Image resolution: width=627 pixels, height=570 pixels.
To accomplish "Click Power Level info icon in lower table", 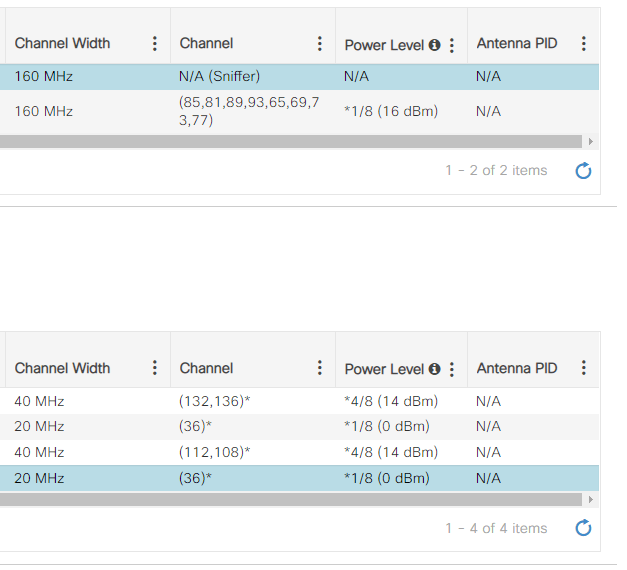I will [x=434, y=369].
